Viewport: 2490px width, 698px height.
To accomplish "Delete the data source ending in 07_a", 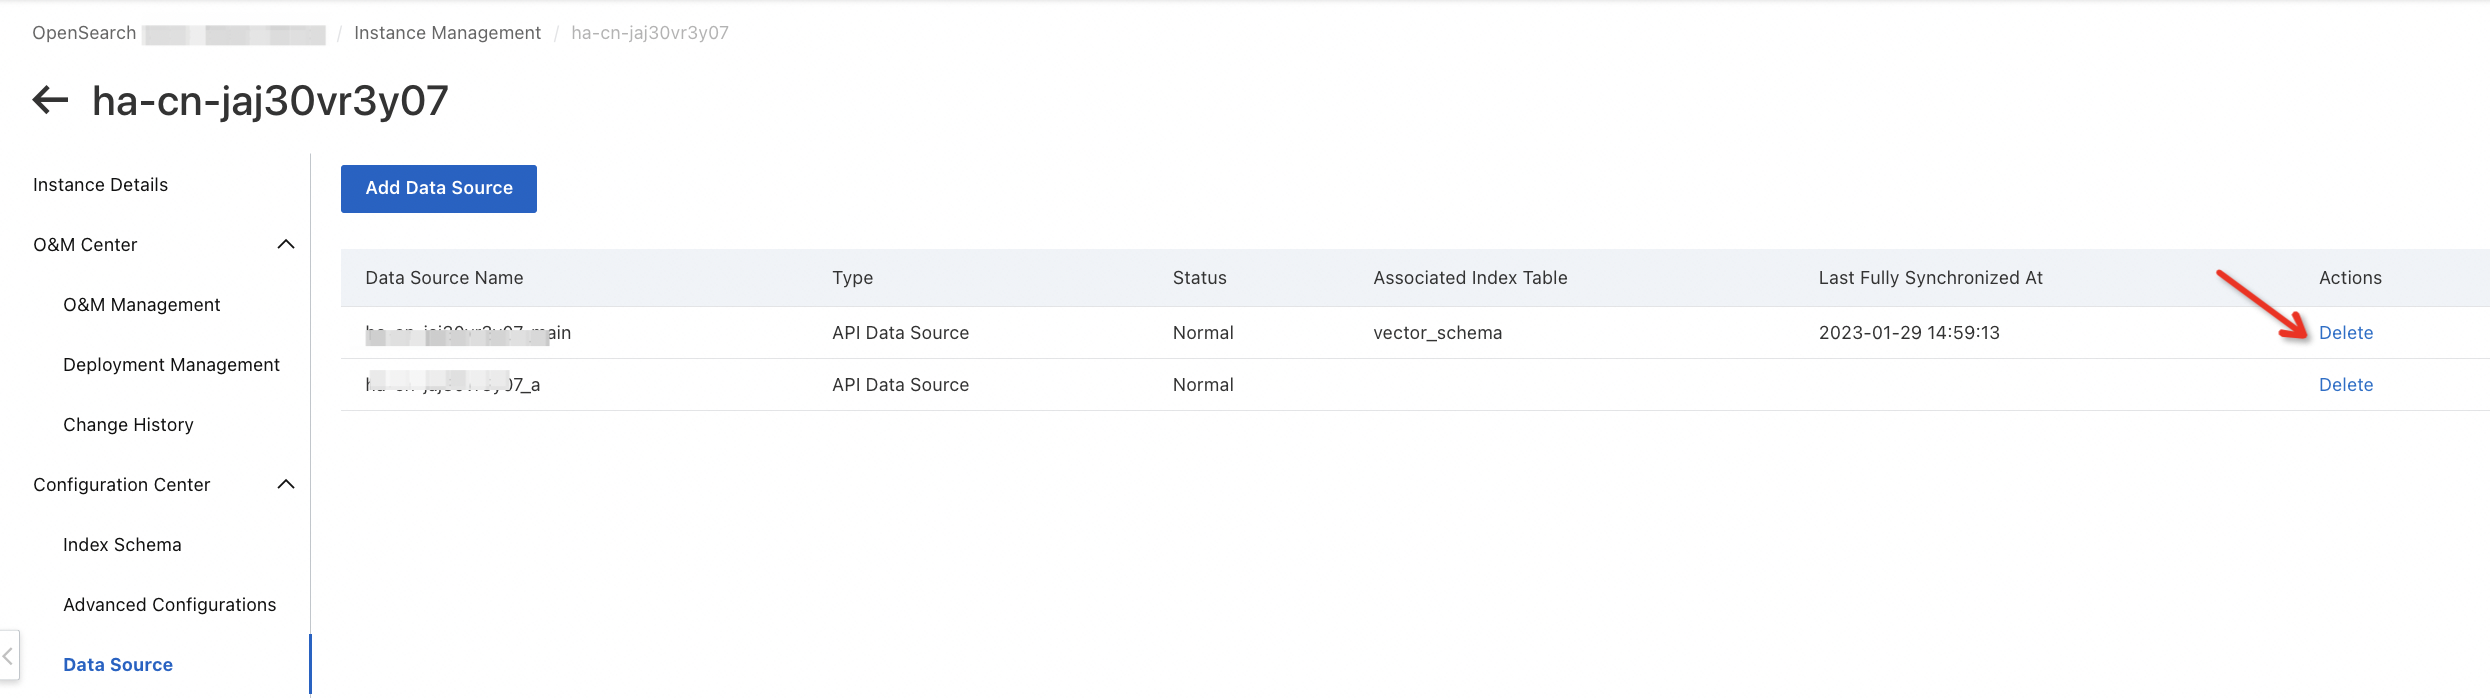I will [2345, 385].
